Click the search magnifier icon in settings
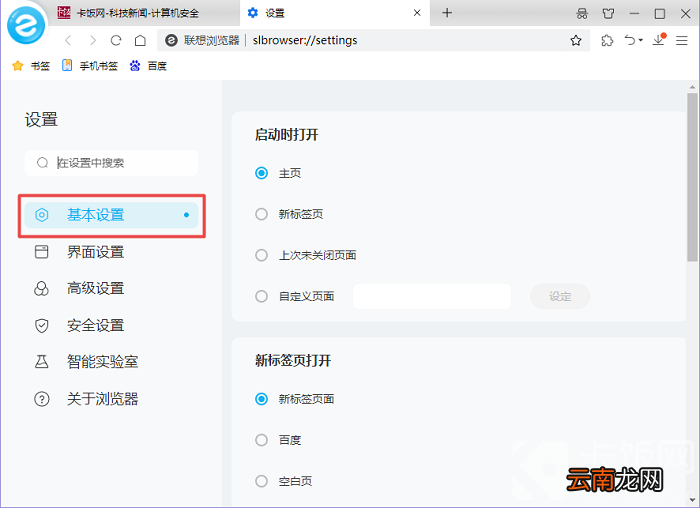The height and width of the screenshot is (508, 700). 42,163
